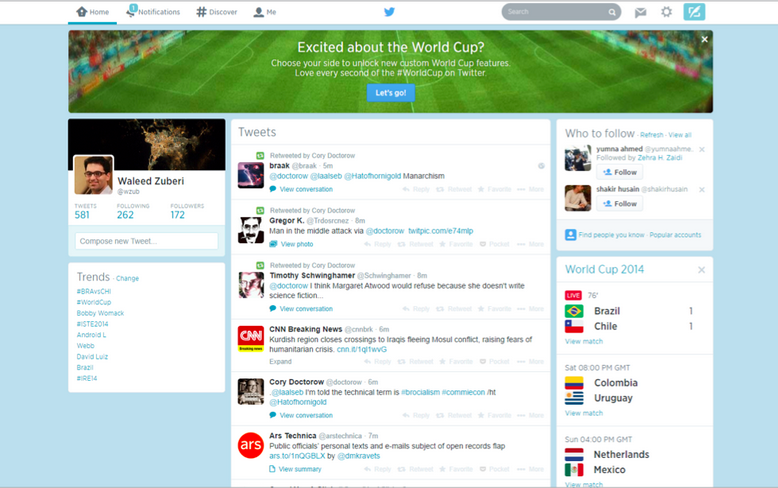Favorite Gregor K.'s tweet
The height and width of the screenshot is (488, 778).
point(456,244)
